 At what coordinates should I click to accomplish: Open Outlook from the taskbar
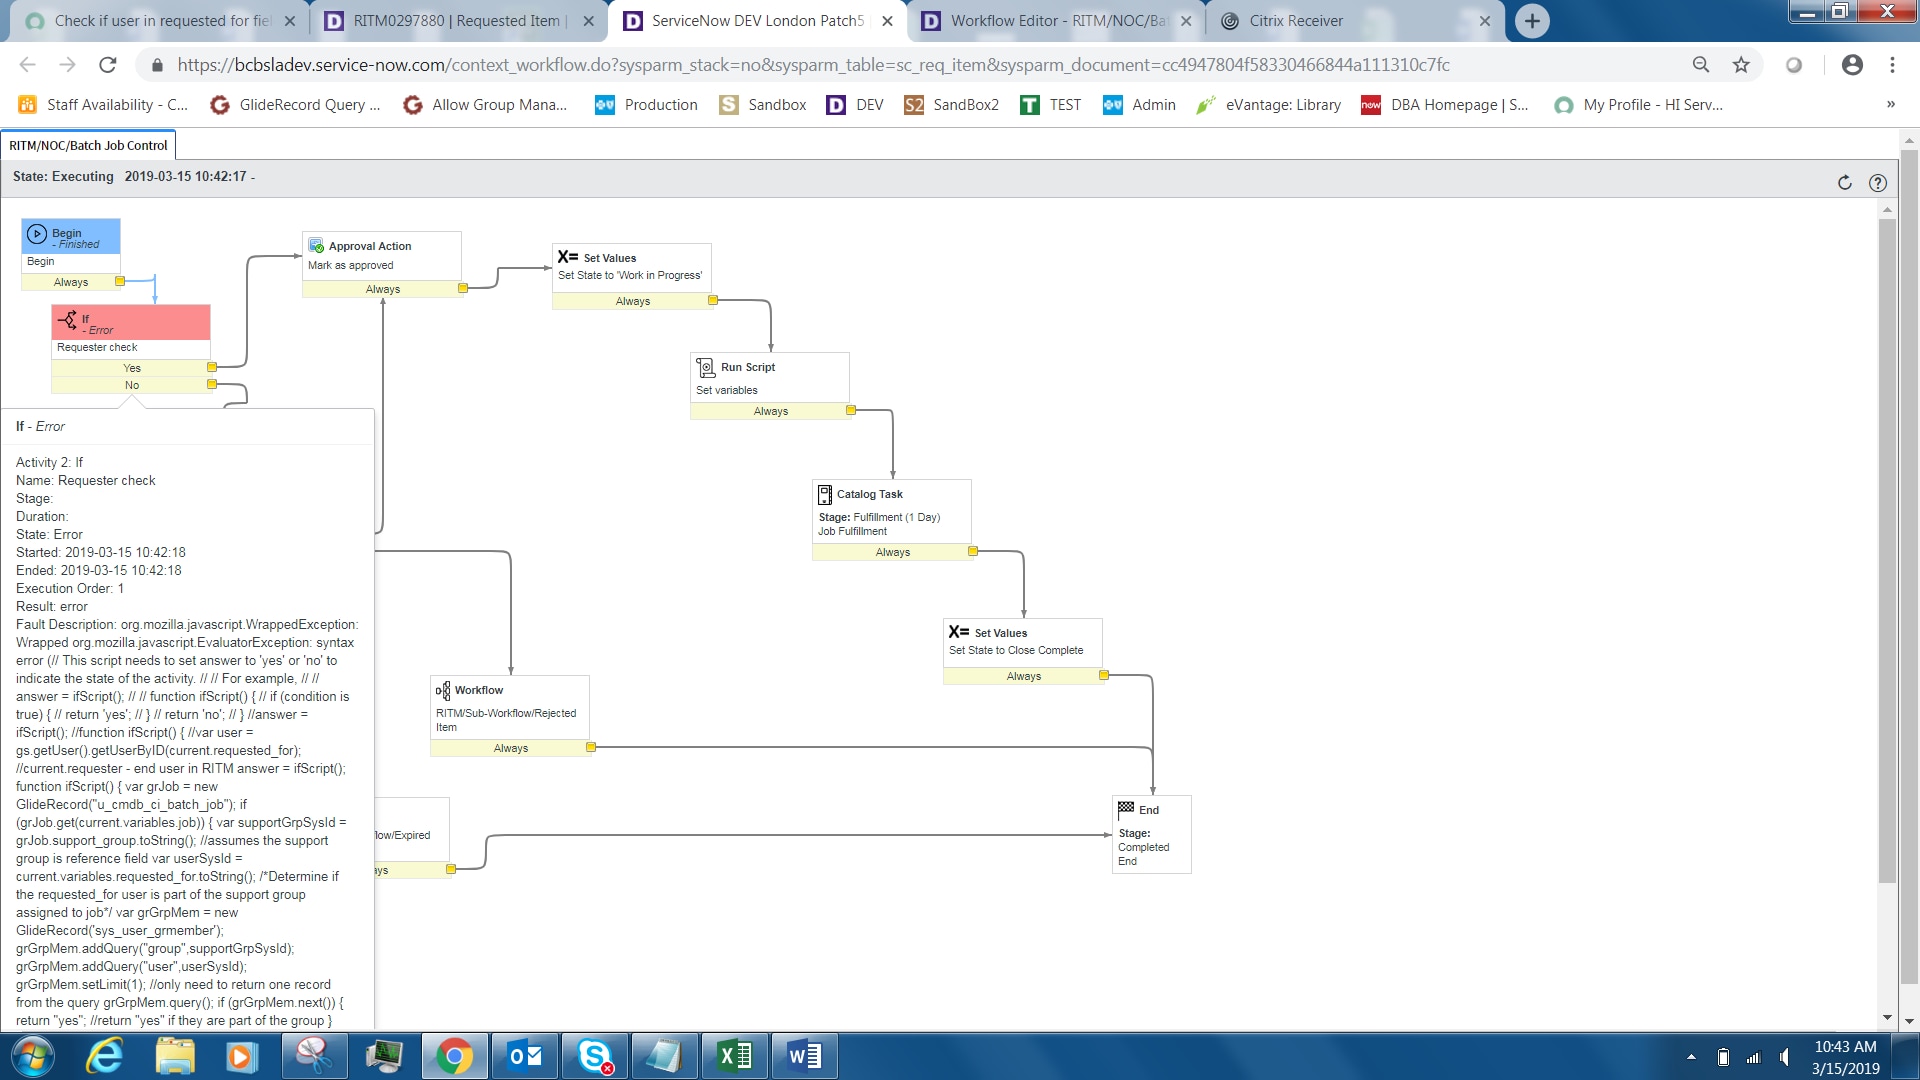pos(525,1056)
